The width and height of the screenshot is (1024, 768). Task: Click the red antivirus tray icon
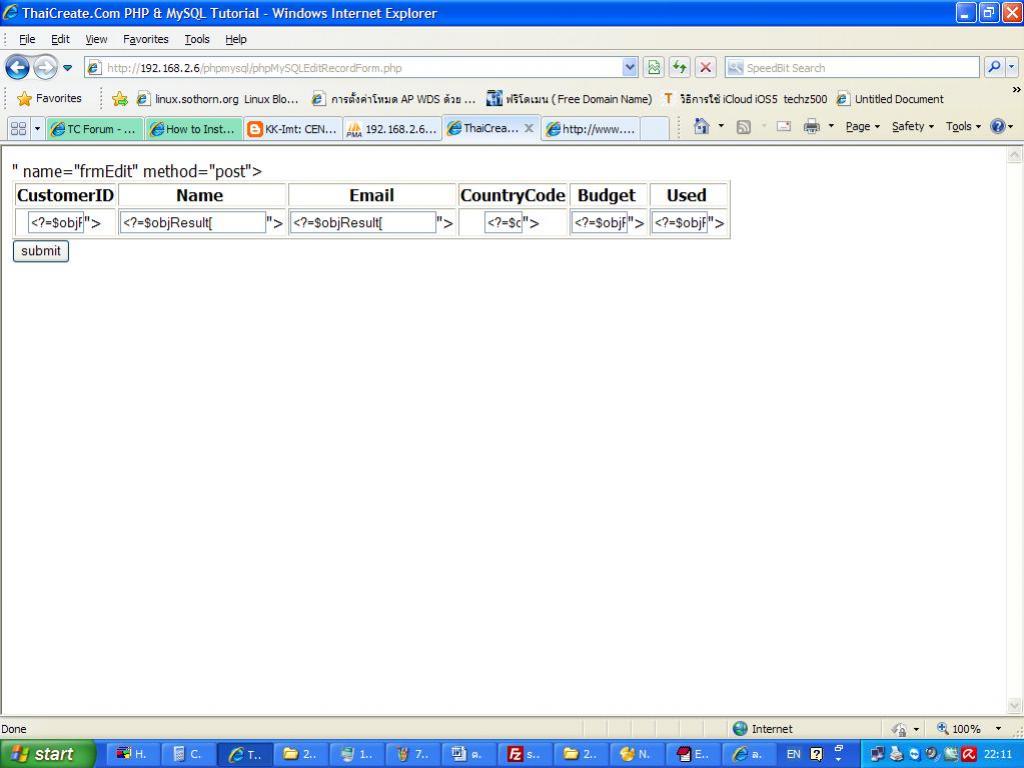coord(969,754)
